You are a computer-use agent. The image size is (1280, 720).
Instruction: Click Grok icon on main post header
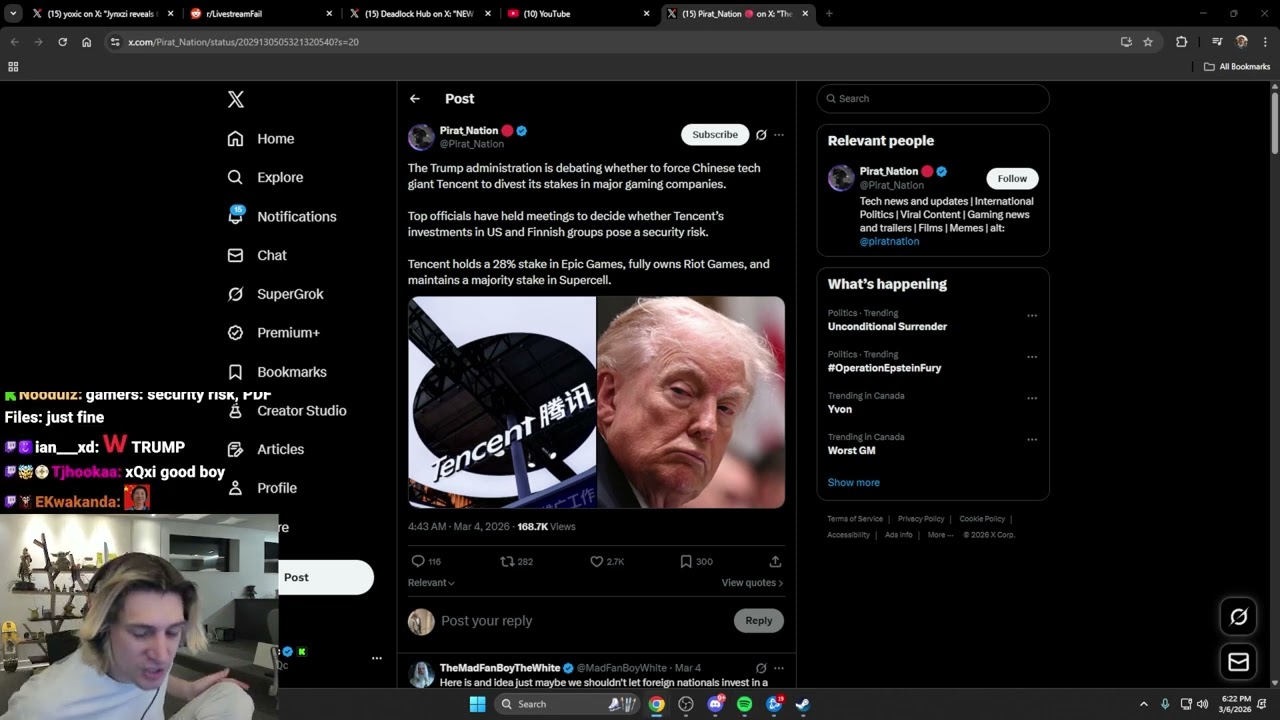point(761,135)
